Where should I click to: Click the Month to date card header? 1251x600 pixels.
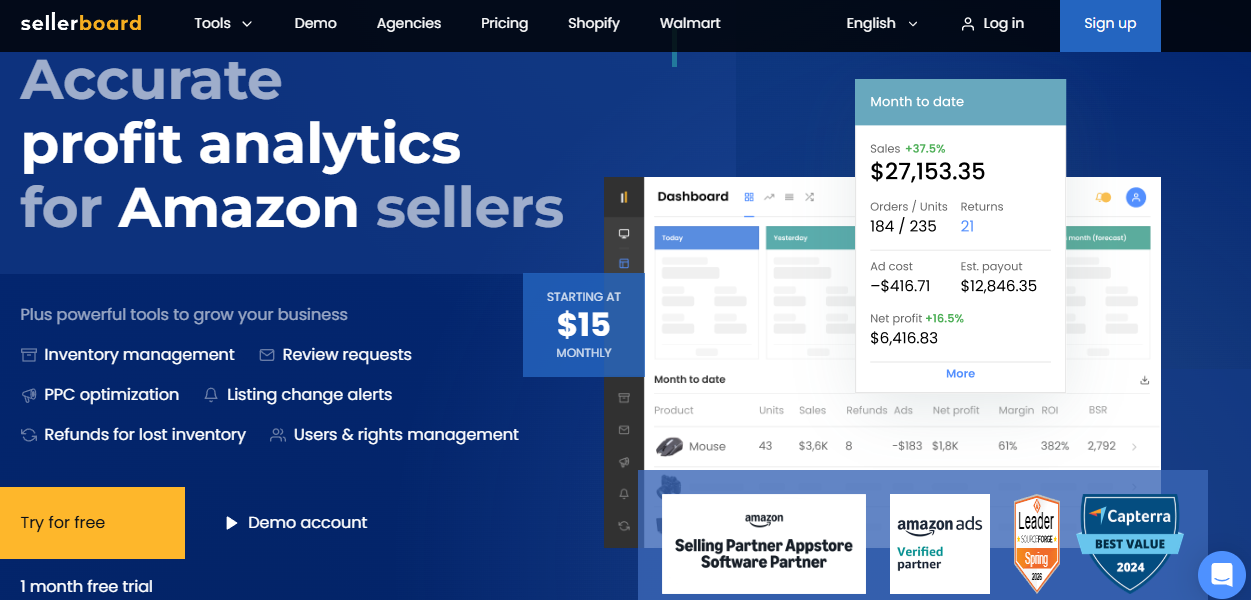pyautogui.click(x=960, y=102)
